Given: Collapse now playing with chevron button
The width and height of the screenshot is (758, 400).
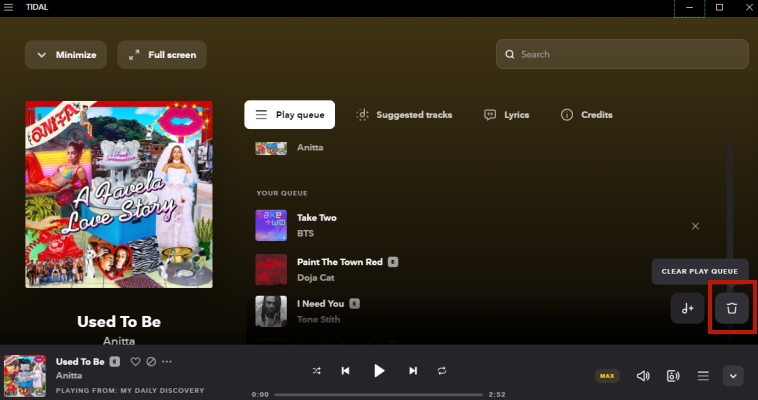Looking at the screenshot, I should [x=733, y=376].
